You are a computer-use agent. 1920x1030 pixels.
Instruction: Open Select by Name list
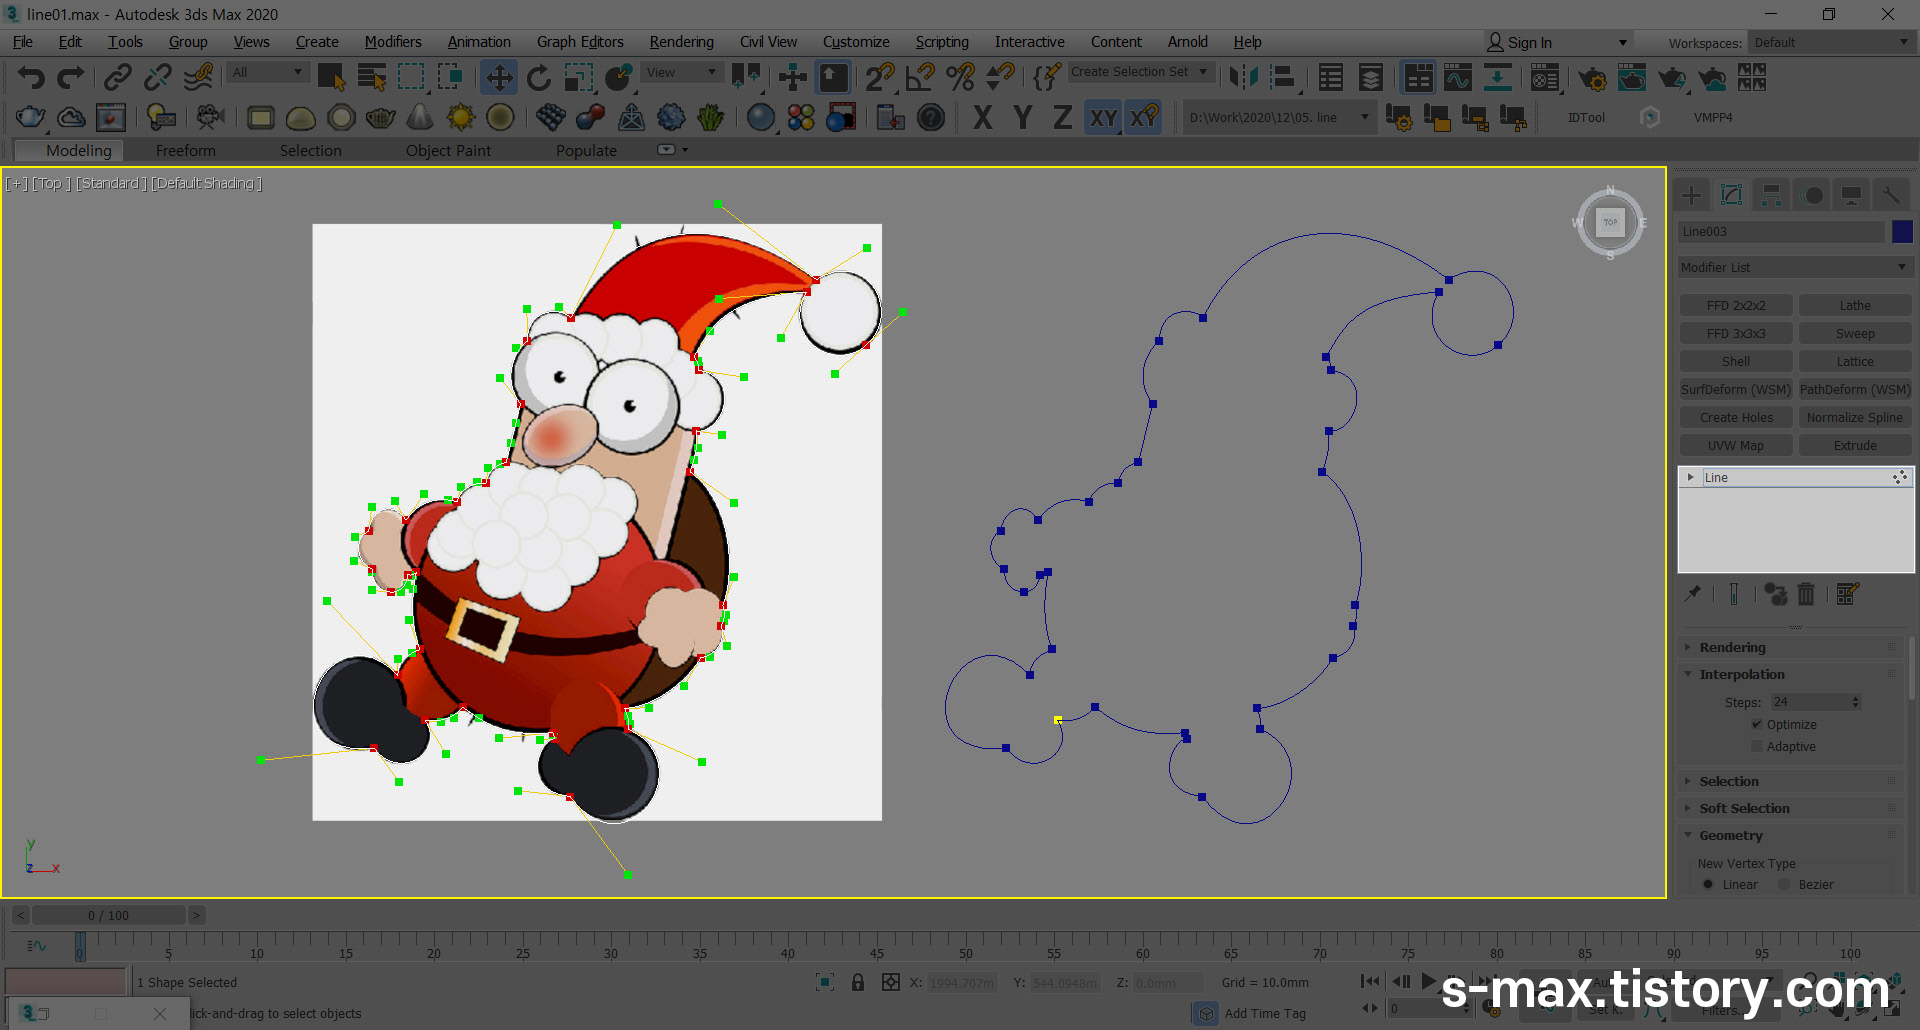click(x=372, y=77)
